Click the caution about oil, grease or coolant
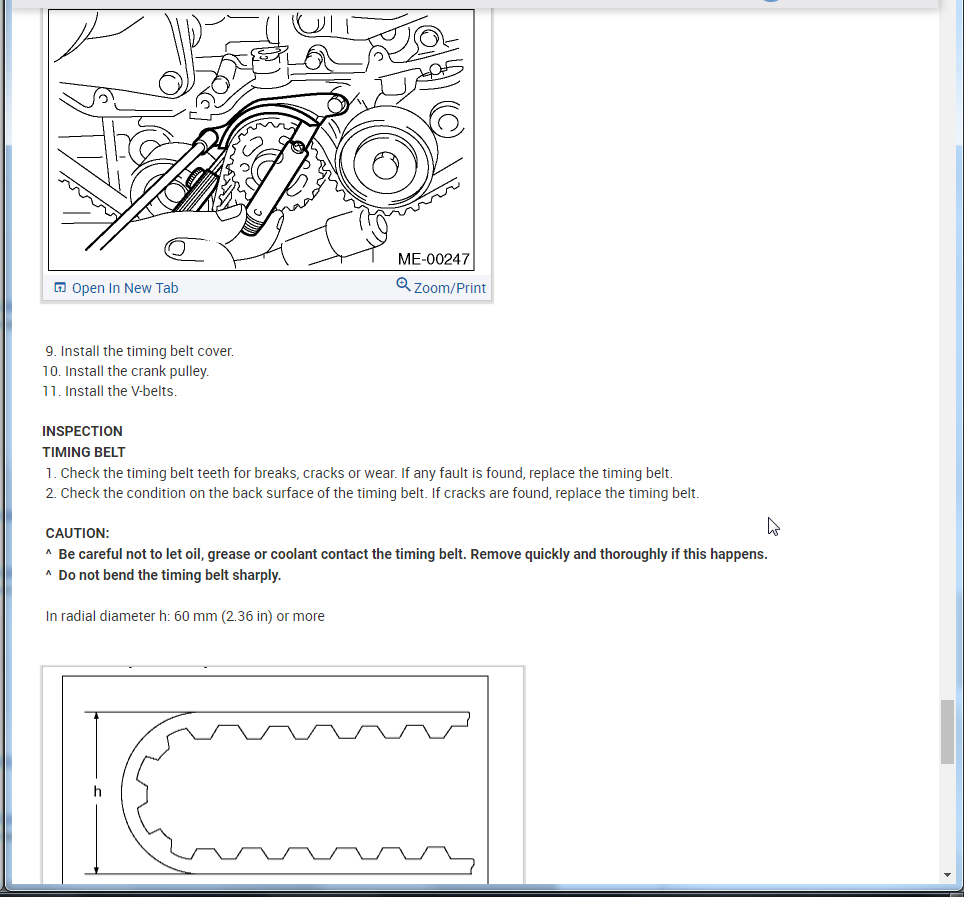964x897 pixels. (406, 554)
